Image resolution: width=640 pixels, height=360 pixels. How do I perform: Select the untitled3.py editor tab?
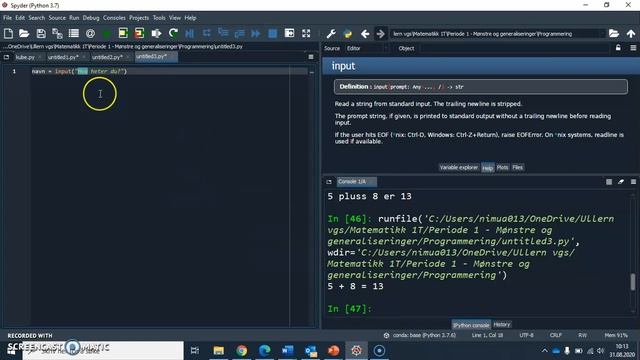click(x=156, y=57)
